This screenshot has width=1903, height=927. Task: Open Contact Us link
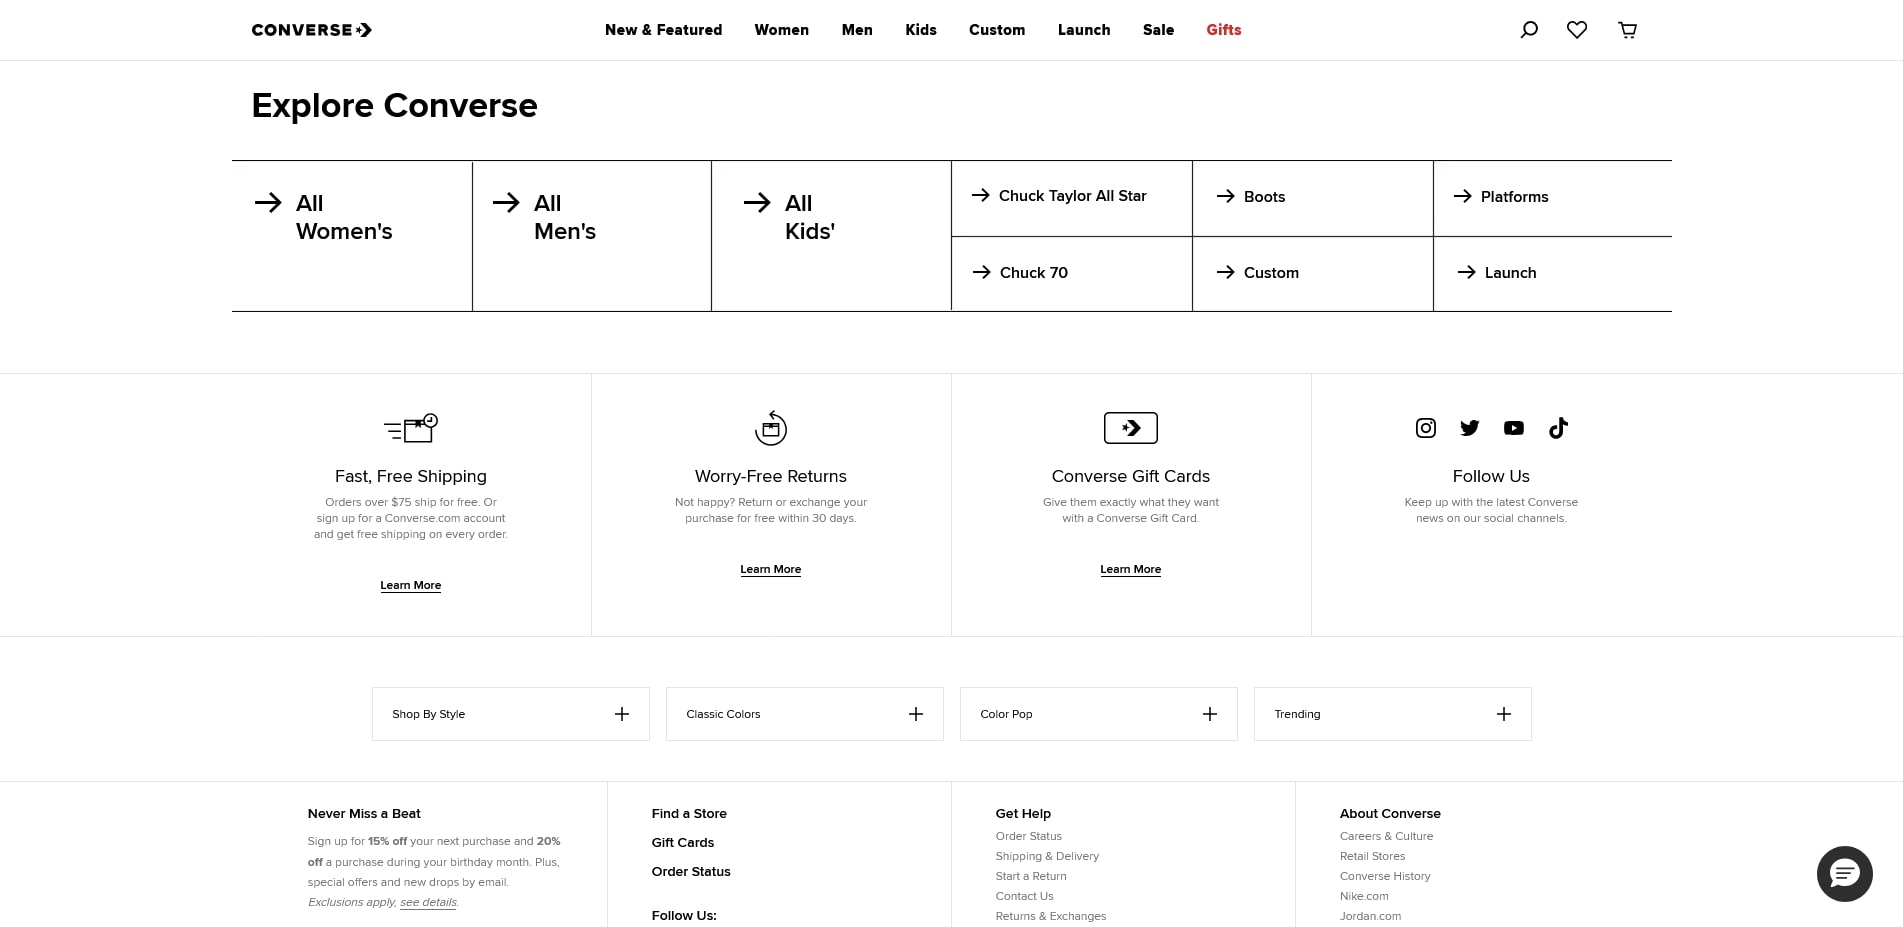point(1024,896)
